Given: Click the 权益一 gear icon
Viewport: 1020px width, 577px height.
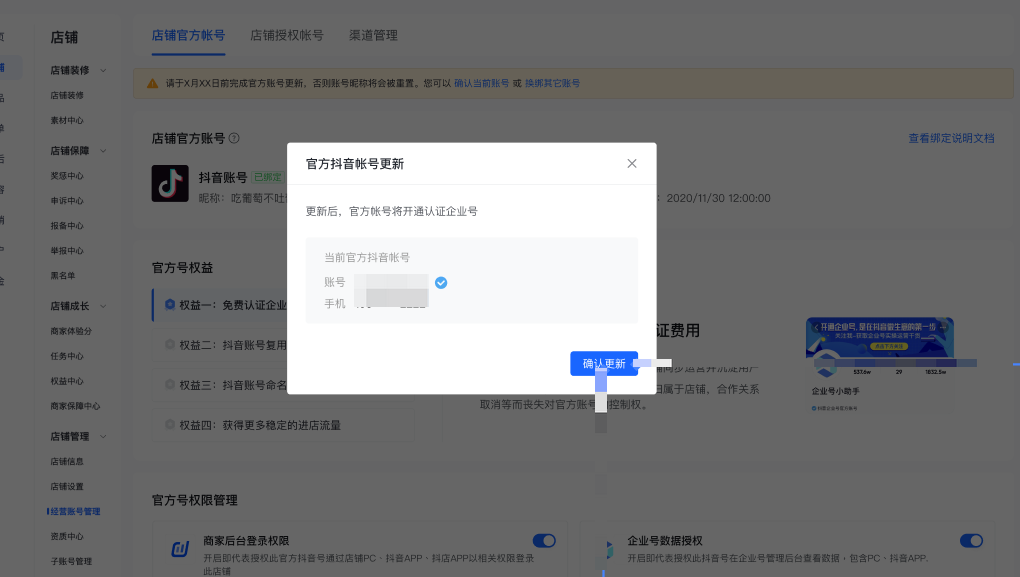Looking at the screenshot, I should pos(170,305).
